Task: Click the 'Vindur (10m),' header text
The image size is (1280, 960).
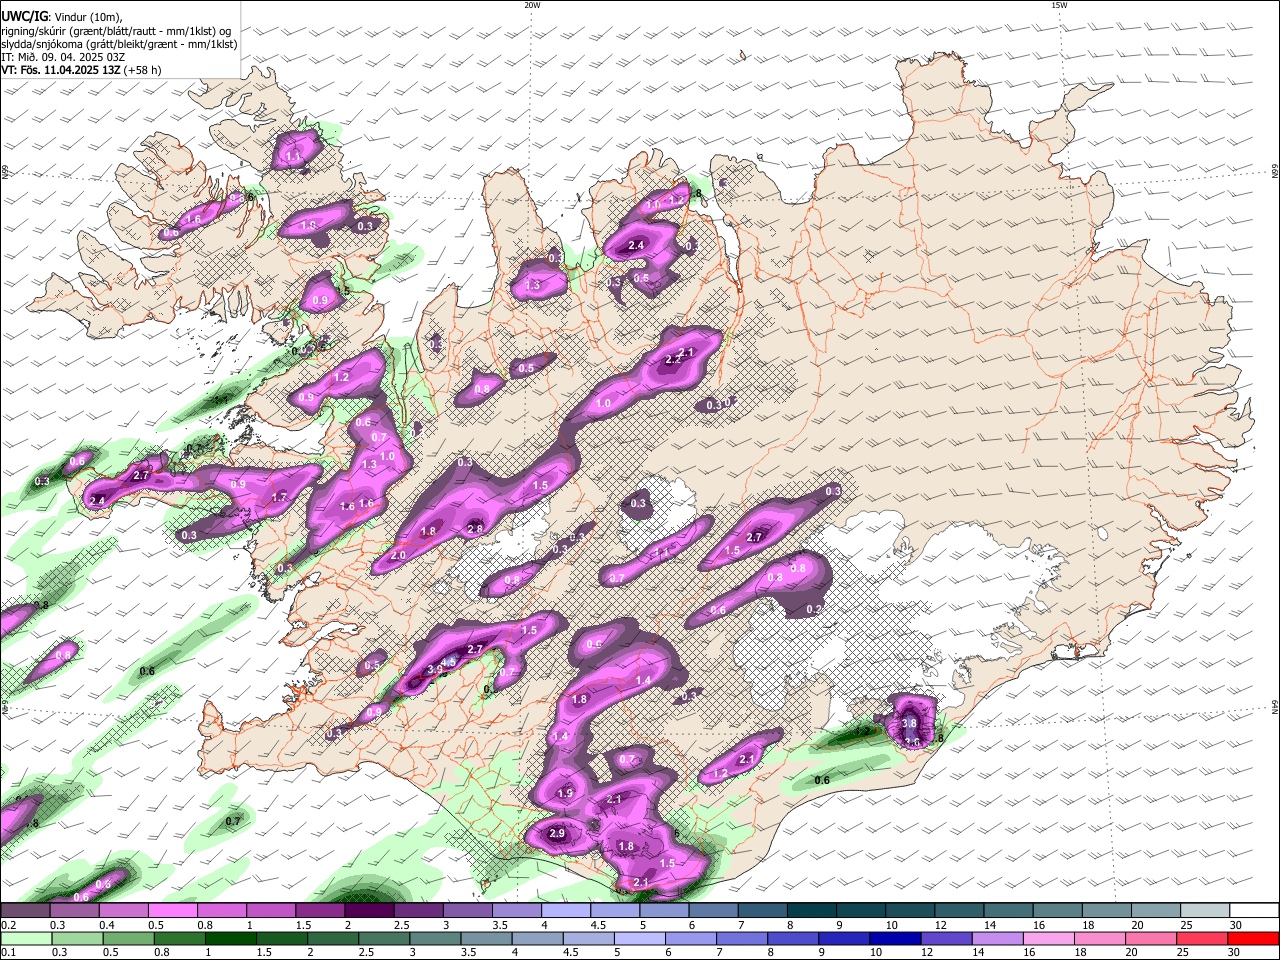Action: [x=87, y=17]
